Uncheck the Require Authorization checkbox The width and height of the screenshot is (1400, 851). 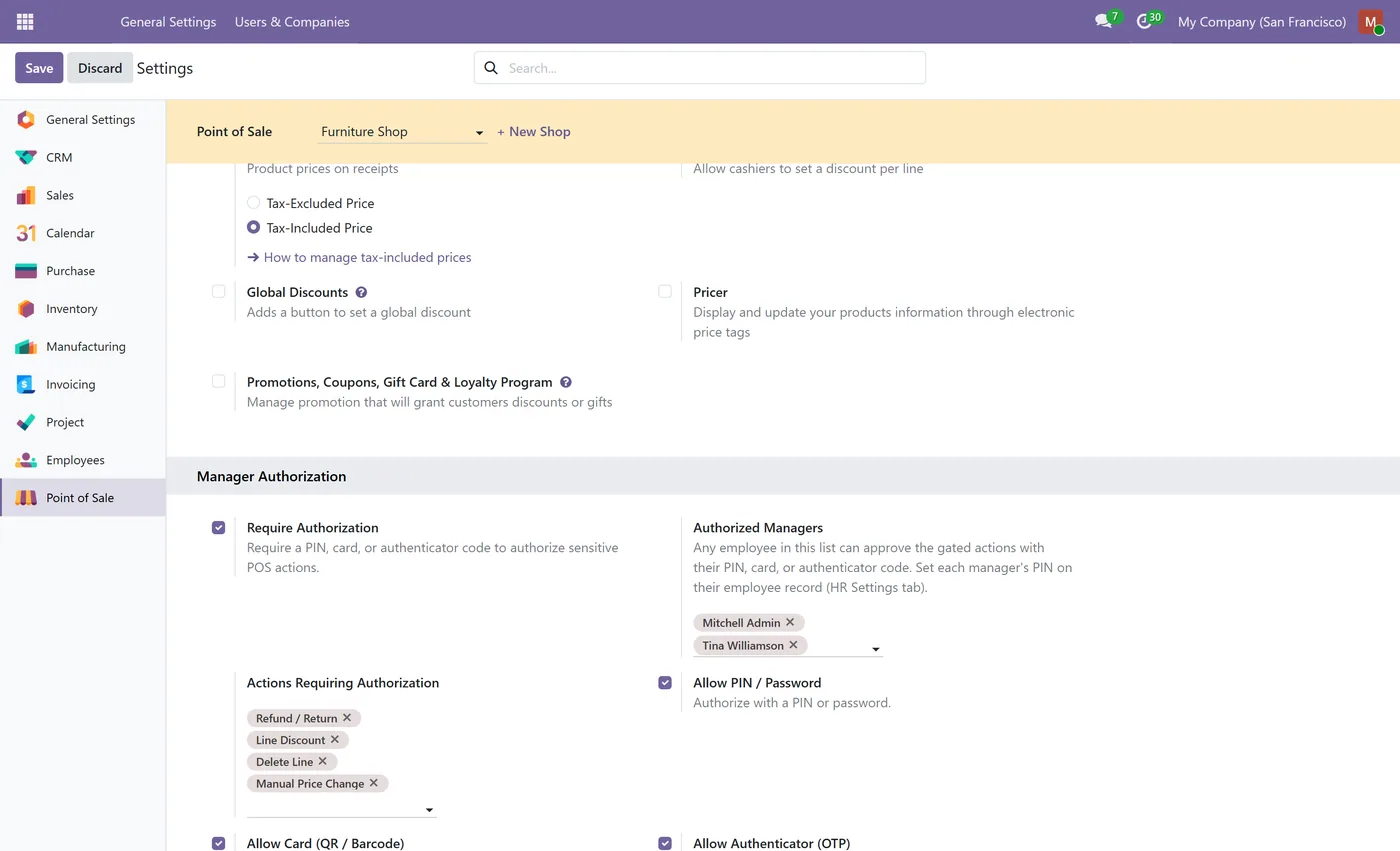coord(218,528)
